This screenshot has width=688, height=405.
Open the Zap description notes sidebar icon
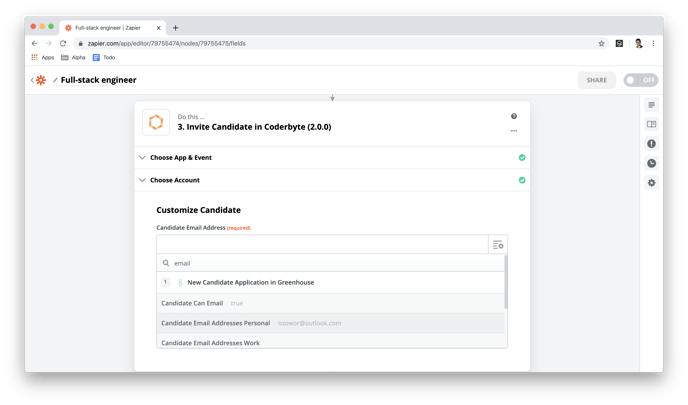coord(652,105)
